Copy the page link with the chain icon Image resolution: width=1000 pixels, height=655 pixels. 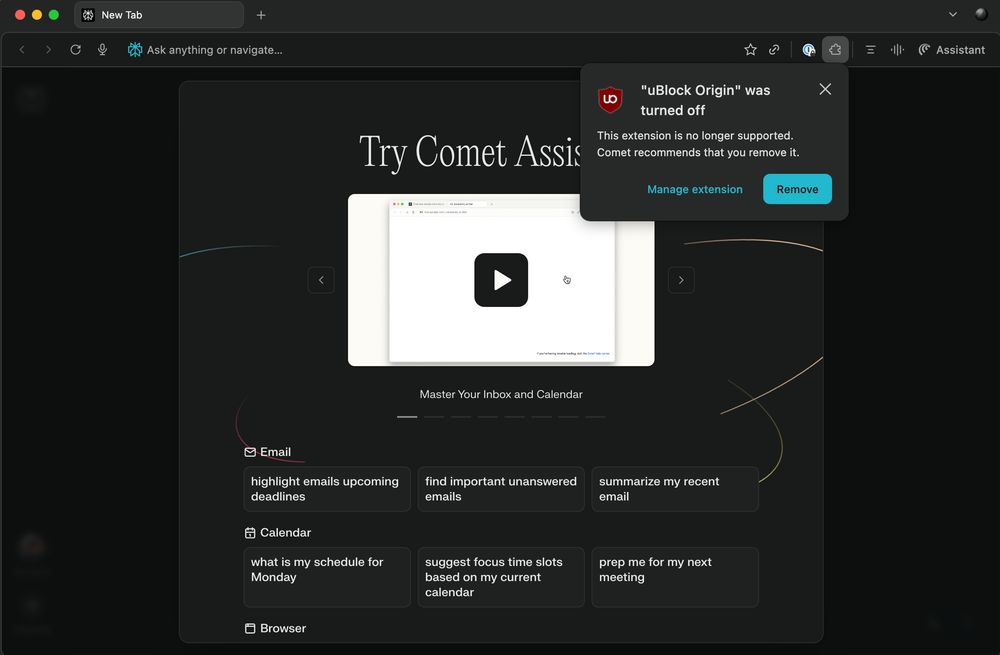(x=774, y=50)
